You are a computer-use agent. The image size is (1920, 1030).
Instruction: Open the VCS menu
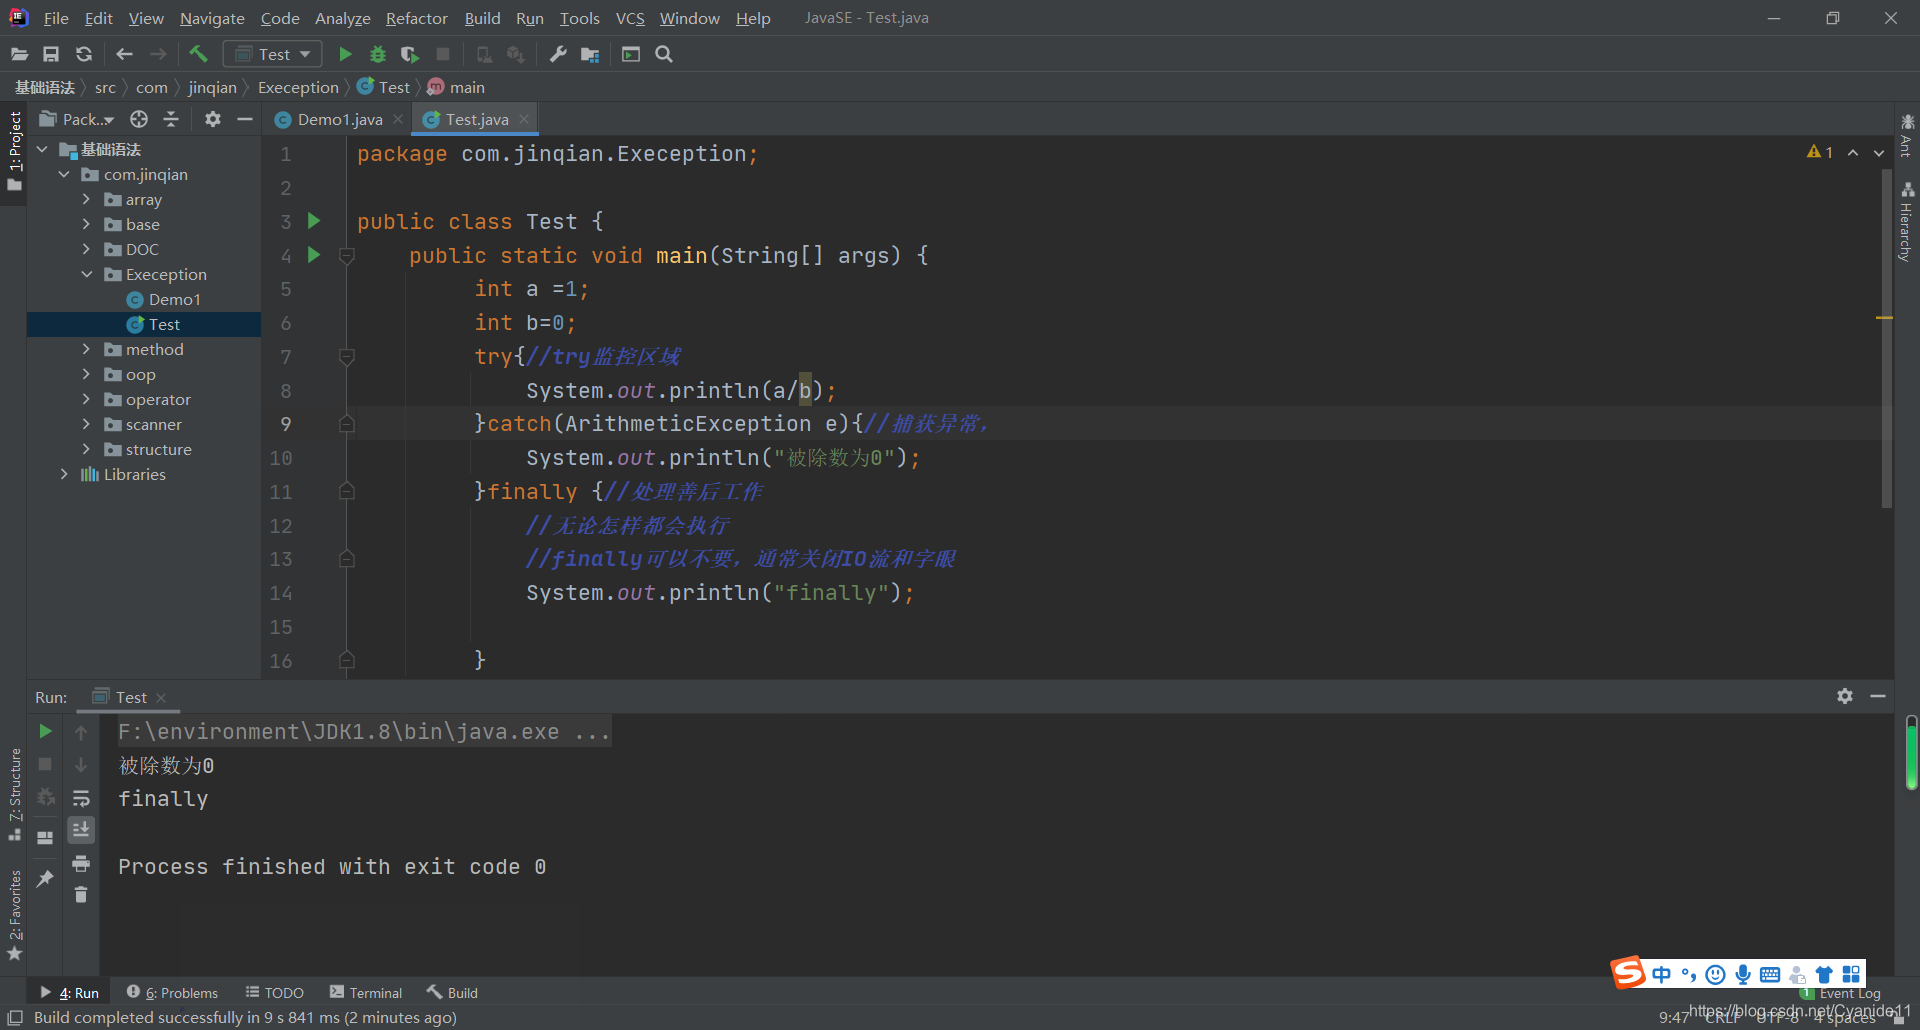pos(630,18)
